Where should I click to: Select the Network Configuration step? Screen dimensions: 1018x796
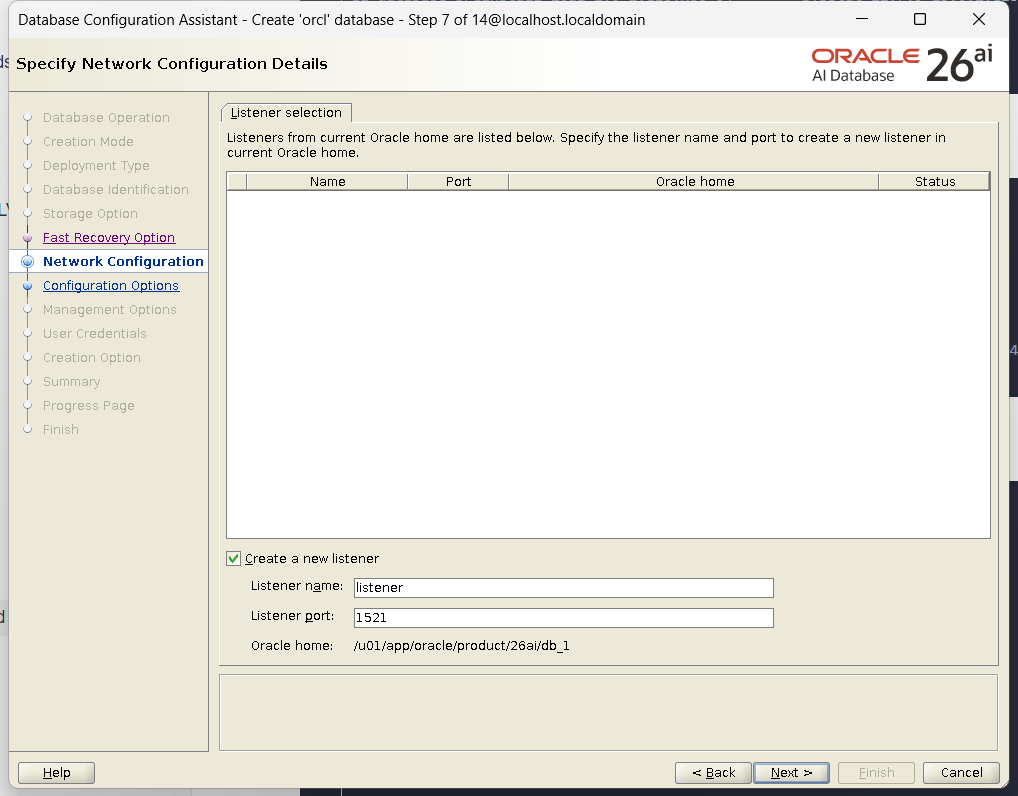tap(123, 262)
